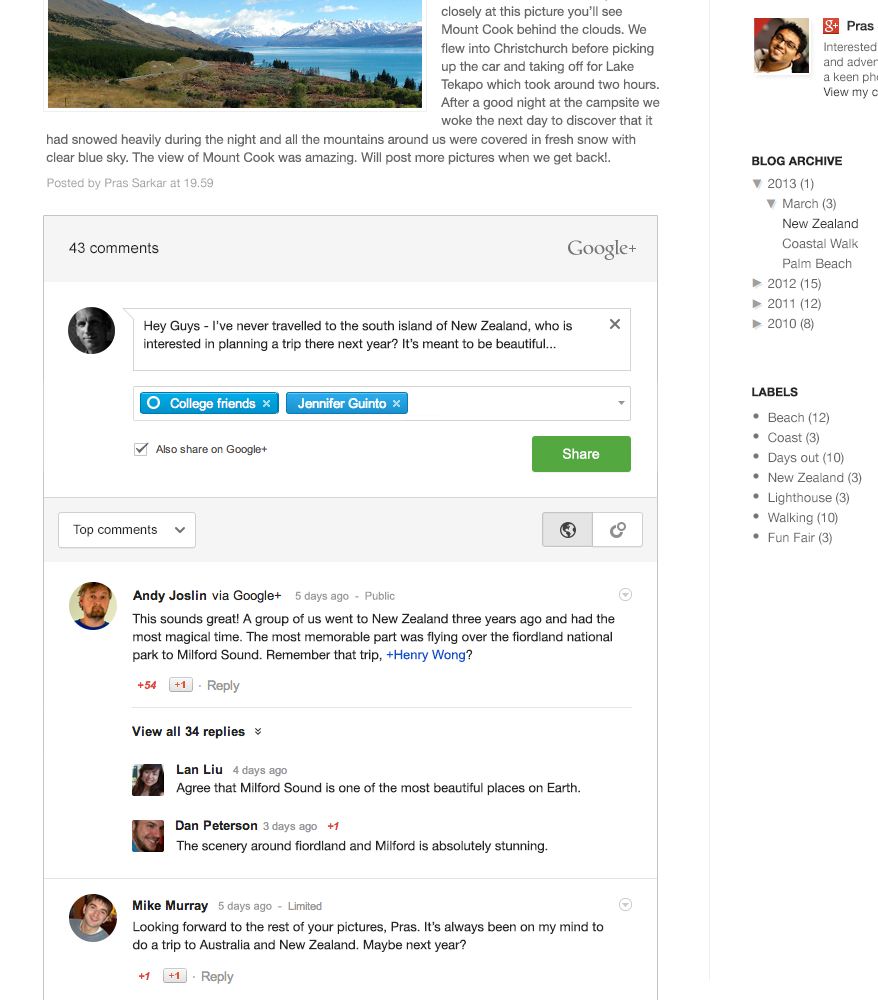Remove the College friends chip
Viewport: 878px width, 1000px height.
coord(266,404)
